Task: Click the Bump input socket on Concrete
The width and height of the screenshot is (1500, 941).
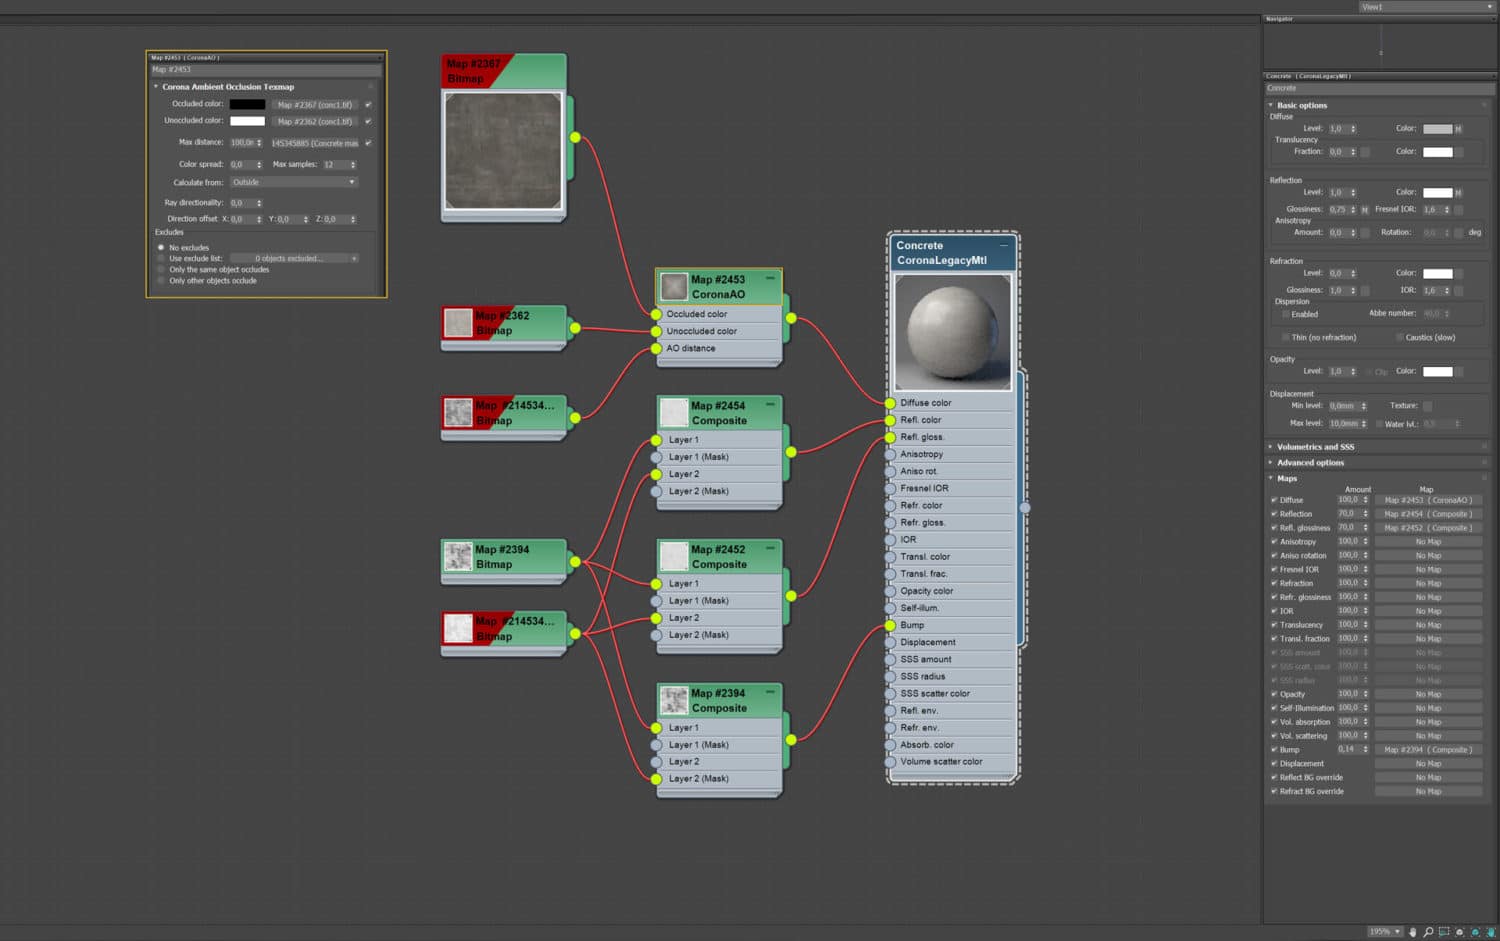Action: point(890,625)
